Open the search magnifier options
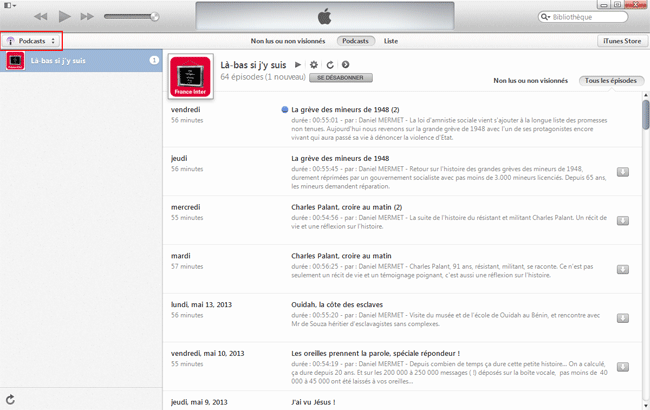Viewport: 650px width, 410px height. click(545, 17)
